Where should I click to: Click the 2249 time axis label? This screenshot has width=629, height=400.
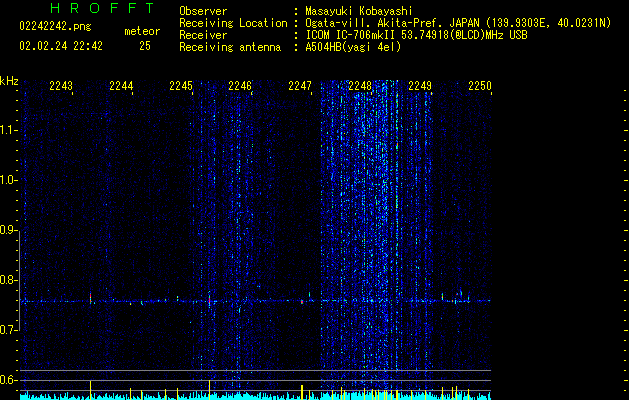[420, 86]
